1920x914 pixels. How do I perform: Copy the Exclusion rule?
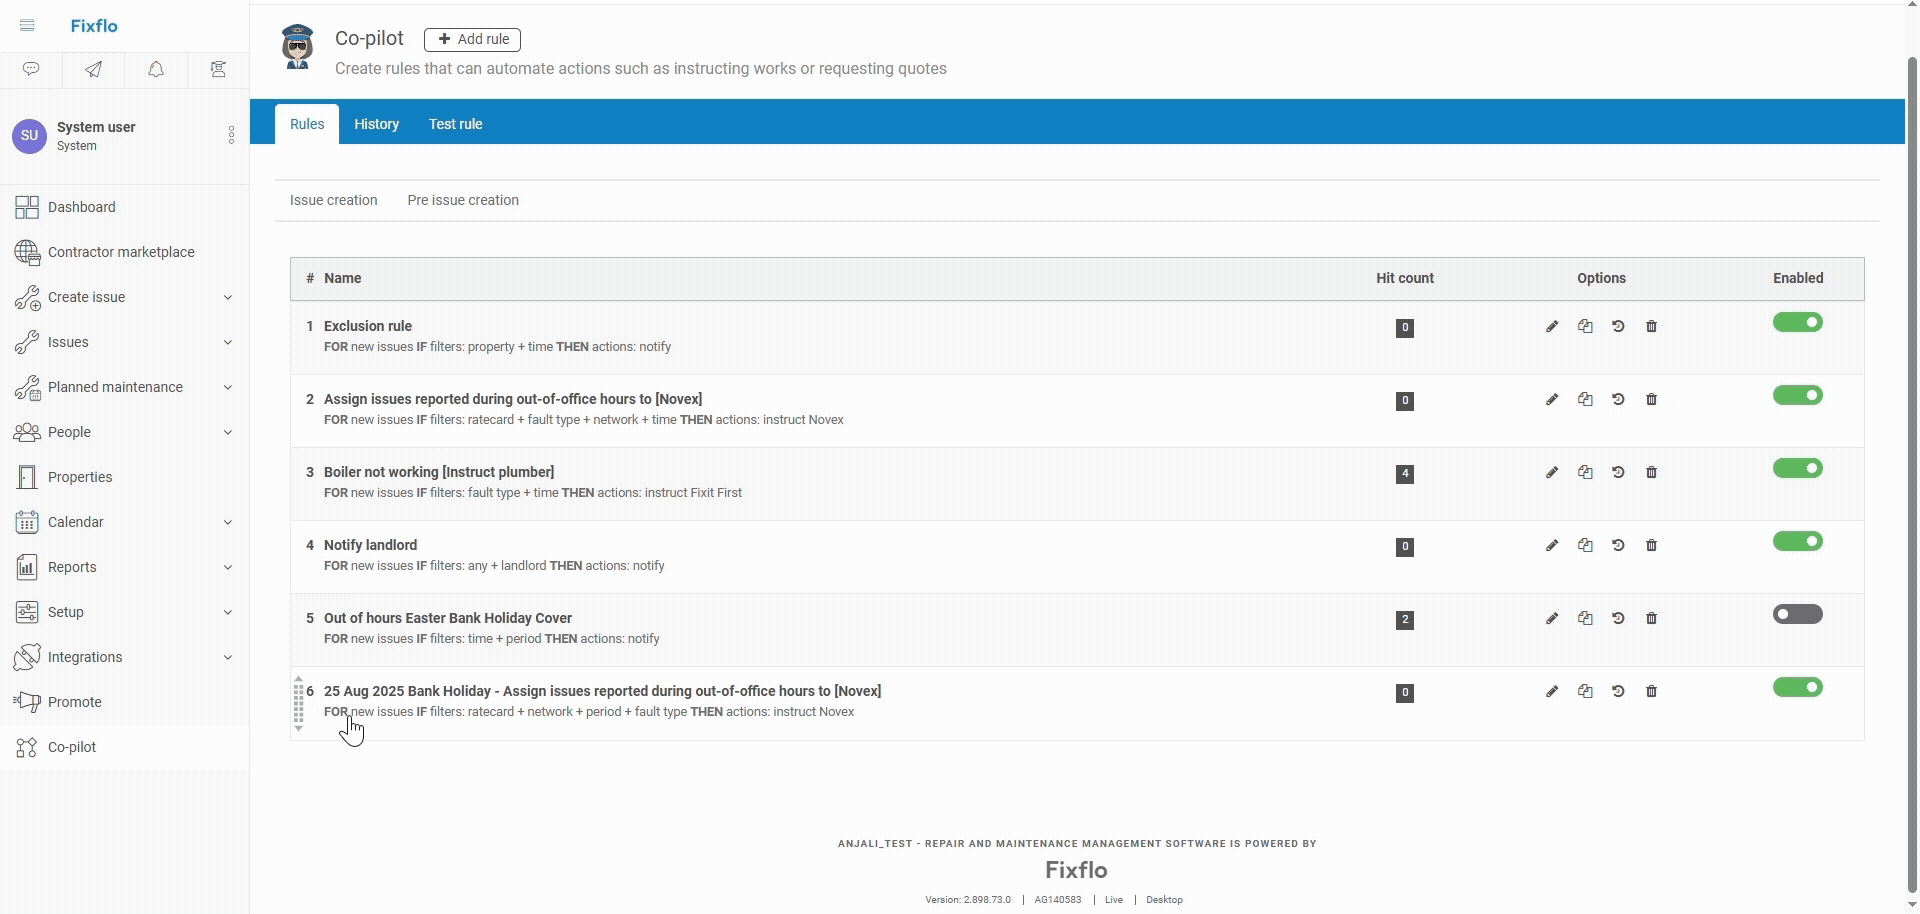[x=1585, y=327]
